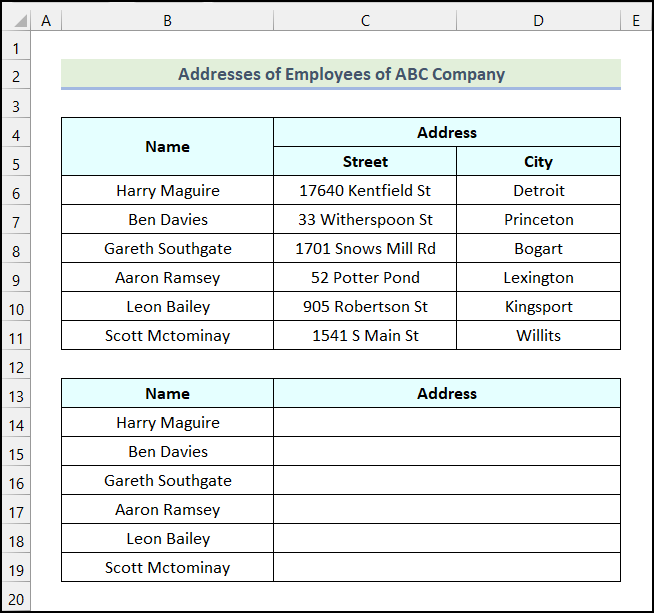The width and height of the screenshot is (654, 613).
Task: Select the '1541 S Main St' cell
Action: 365,335
